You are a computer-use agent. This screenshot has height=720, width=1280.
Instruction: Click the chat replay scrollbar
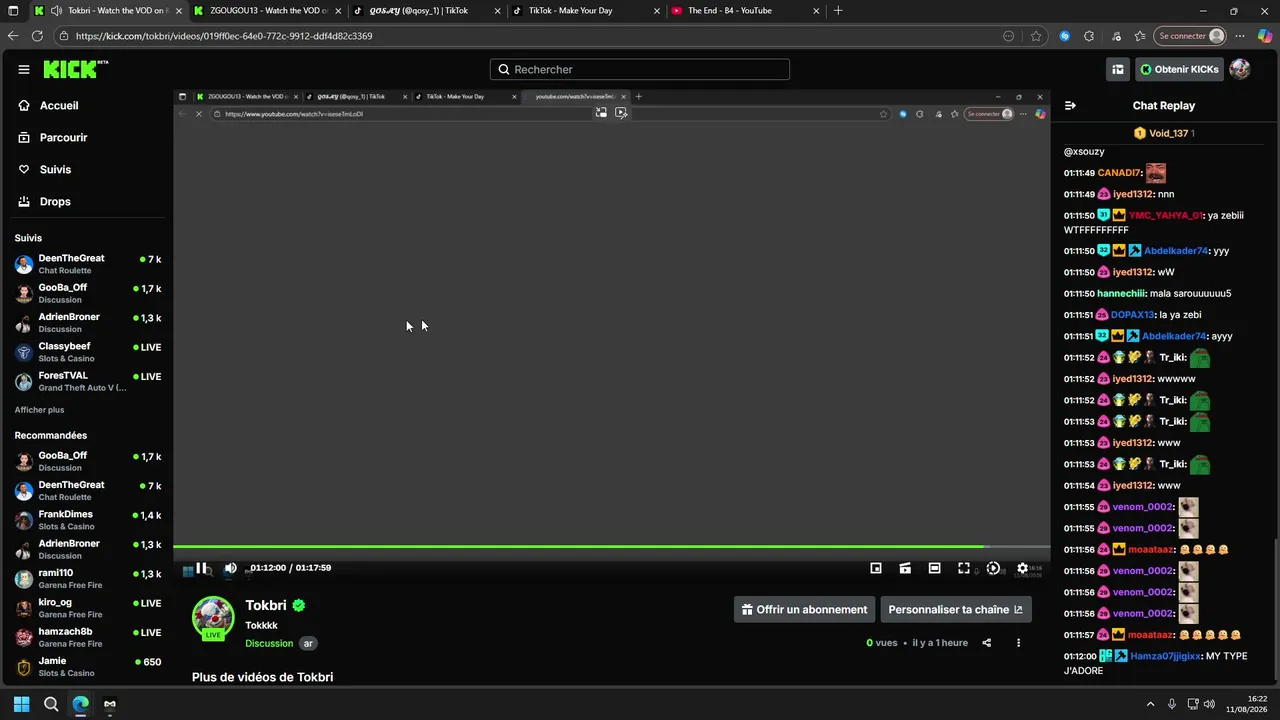click(1276, 610)
